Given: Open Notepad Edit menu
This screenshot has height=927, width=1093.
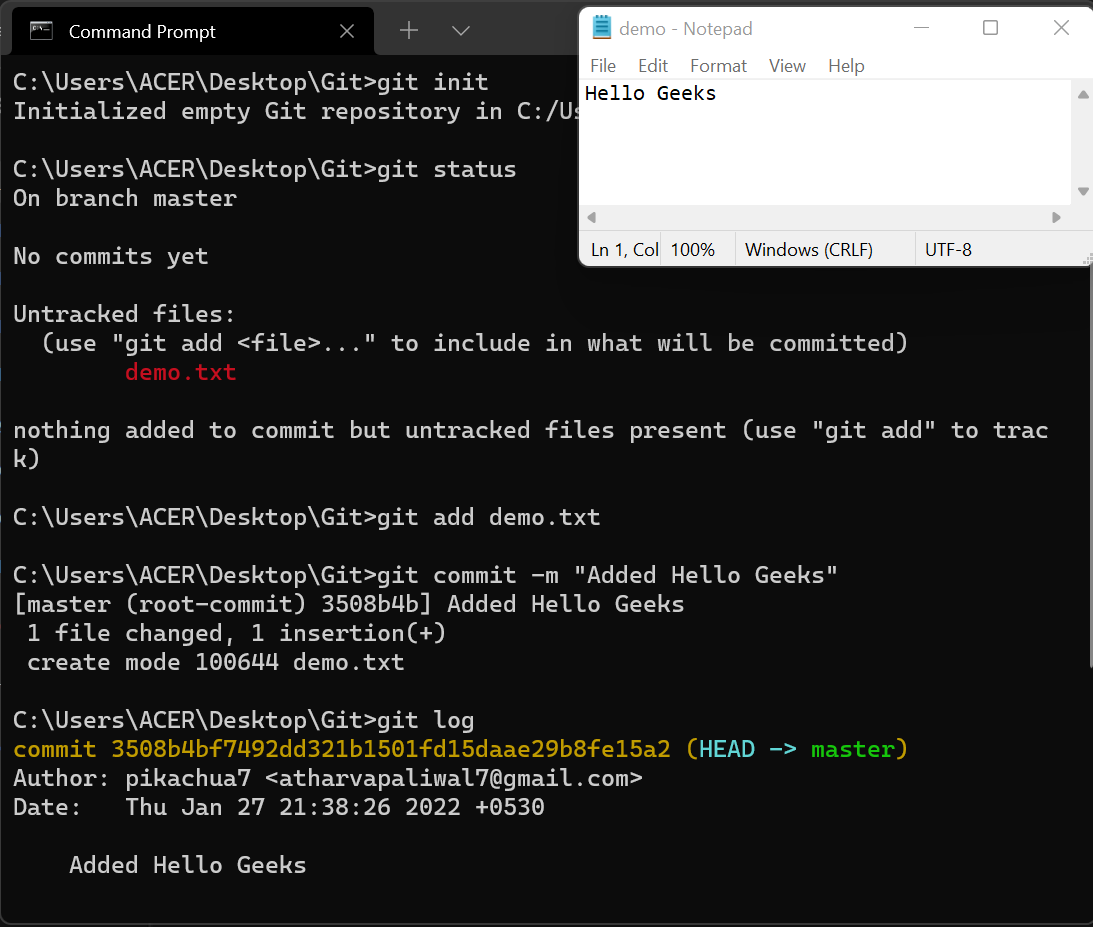Looking at the screenshot, I should point(652,66).
